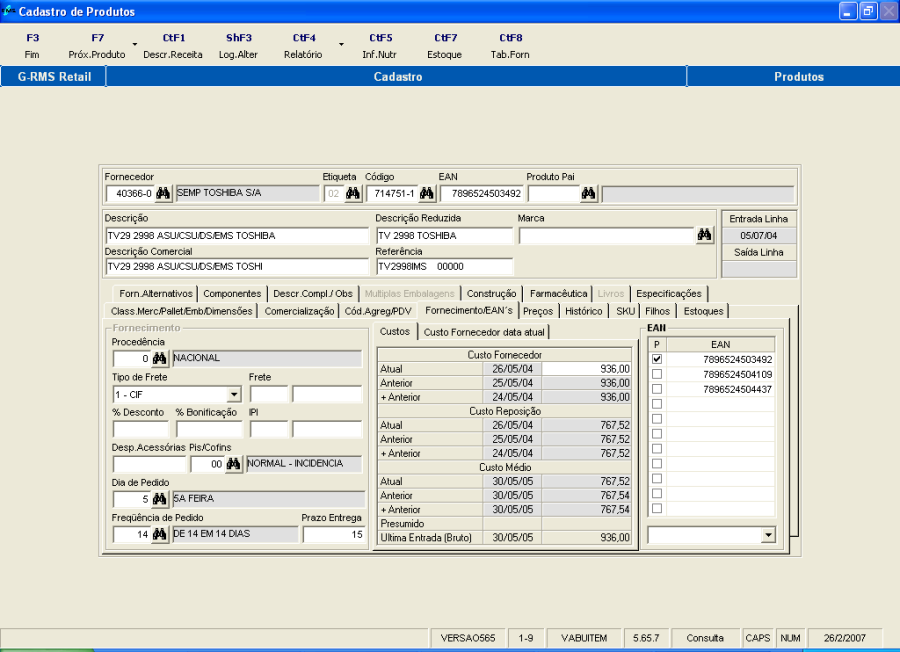900x652 pixels.
Task: Expand the combo box below EAN list
Action: click(x=769, y=535)
